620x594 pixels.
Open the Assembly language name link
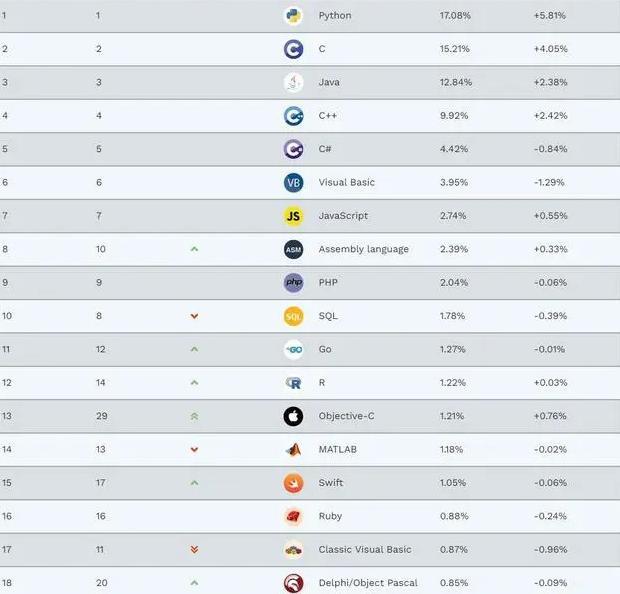click(363, 250)
